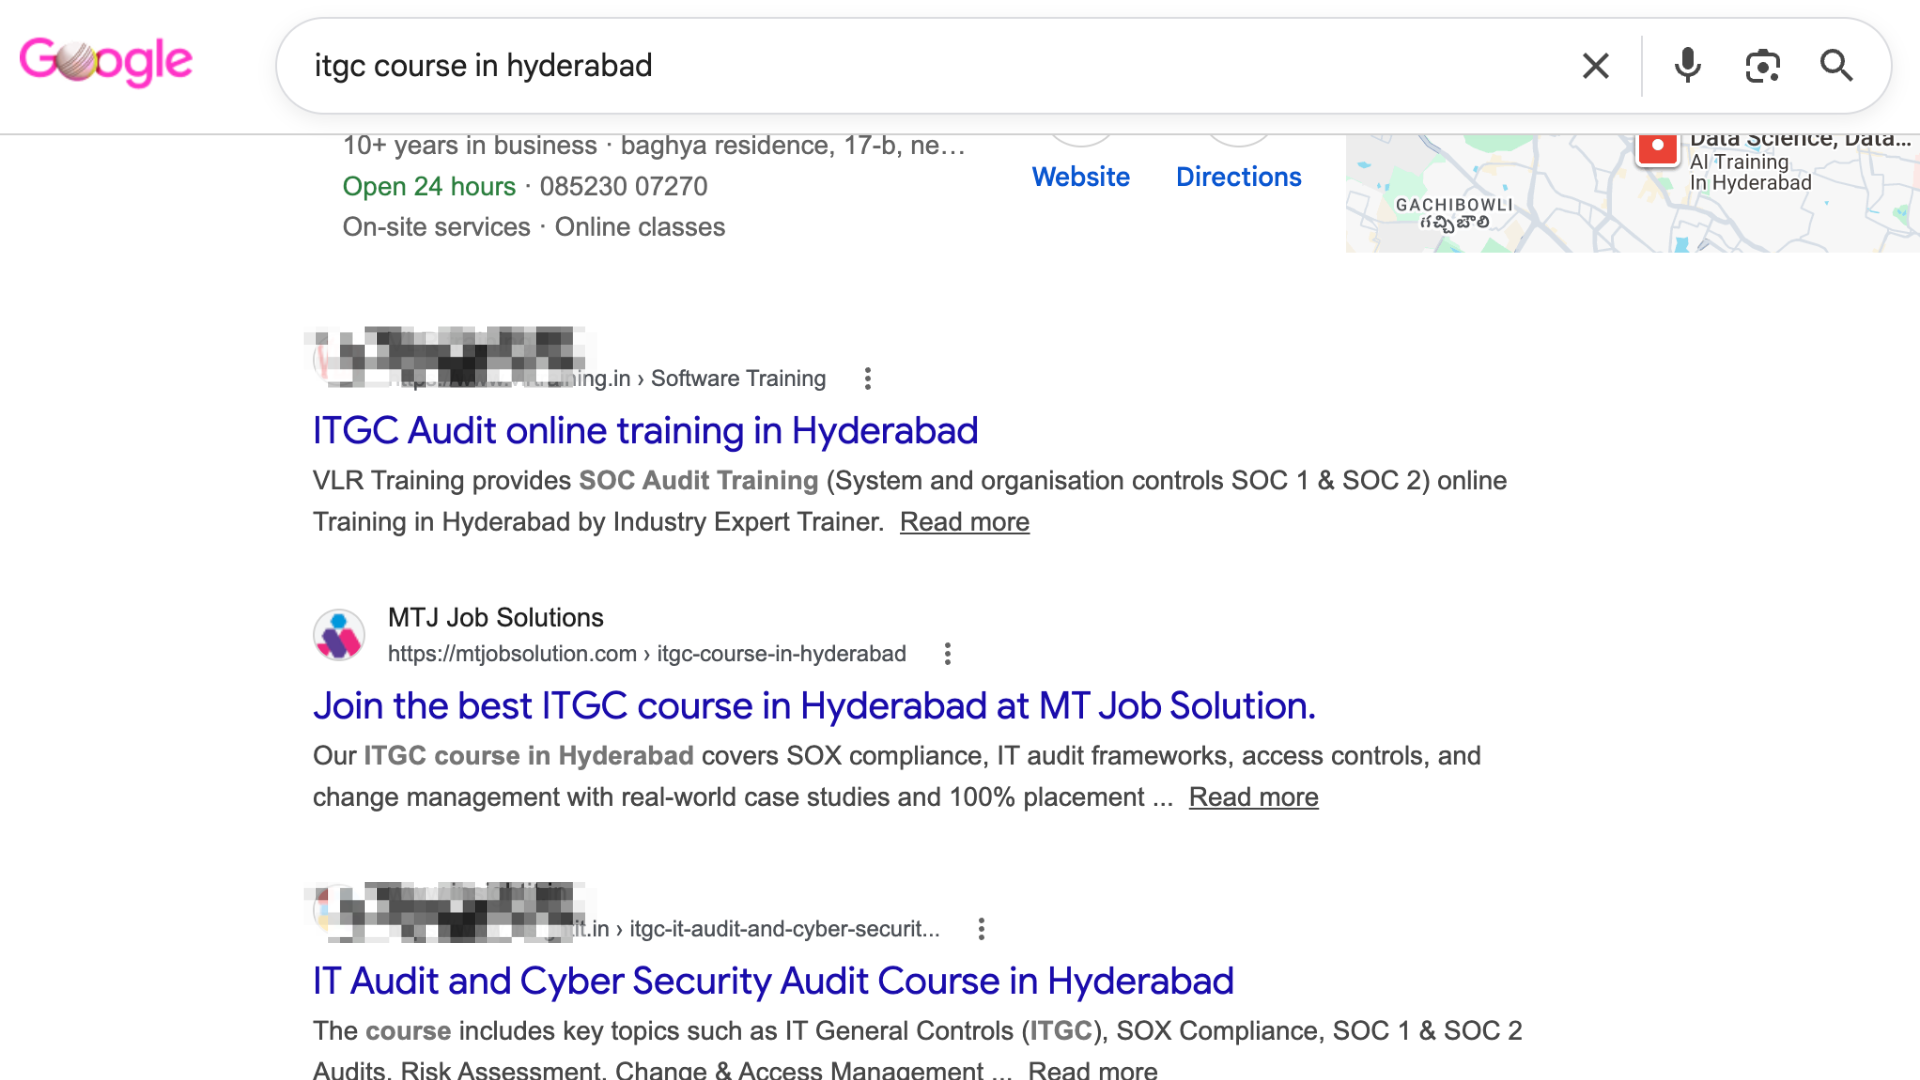Open three-dot menu for the itgc-it-audit-and-cyber-securit result
This screenshot has height=1080, width=1920.
981,929
